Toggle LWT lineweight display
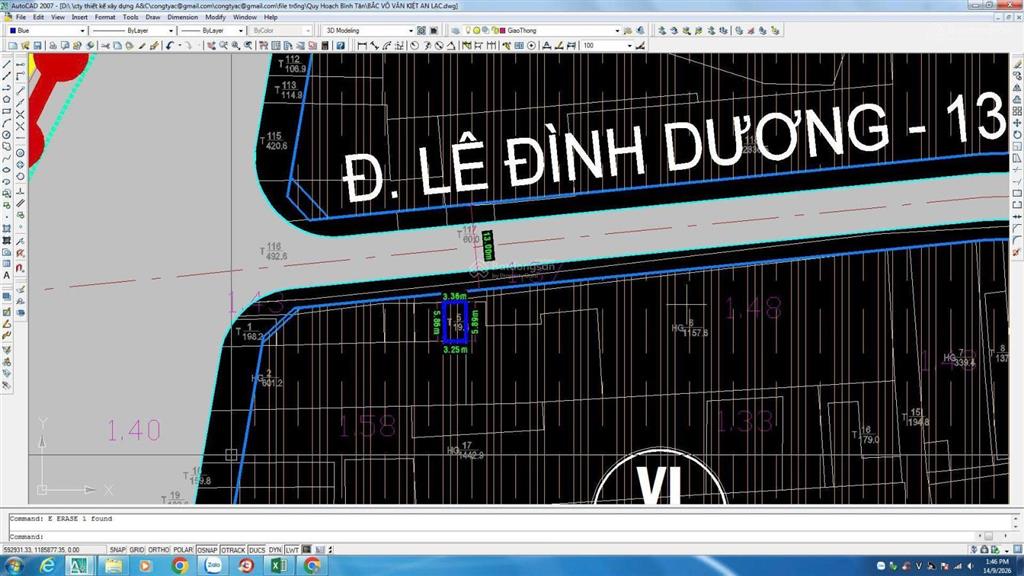Viewport: 1024px width, 576px height. click(x=292, y=550)
